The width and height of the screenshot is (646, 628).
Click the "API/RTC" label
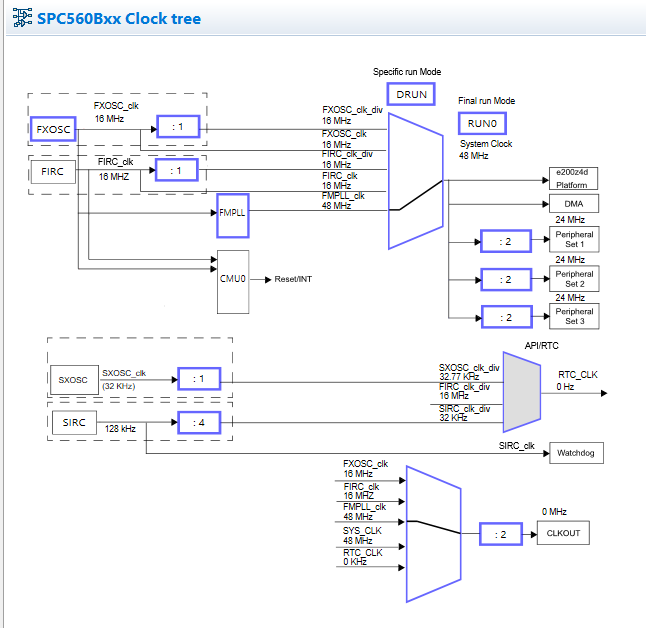point(541,346)
